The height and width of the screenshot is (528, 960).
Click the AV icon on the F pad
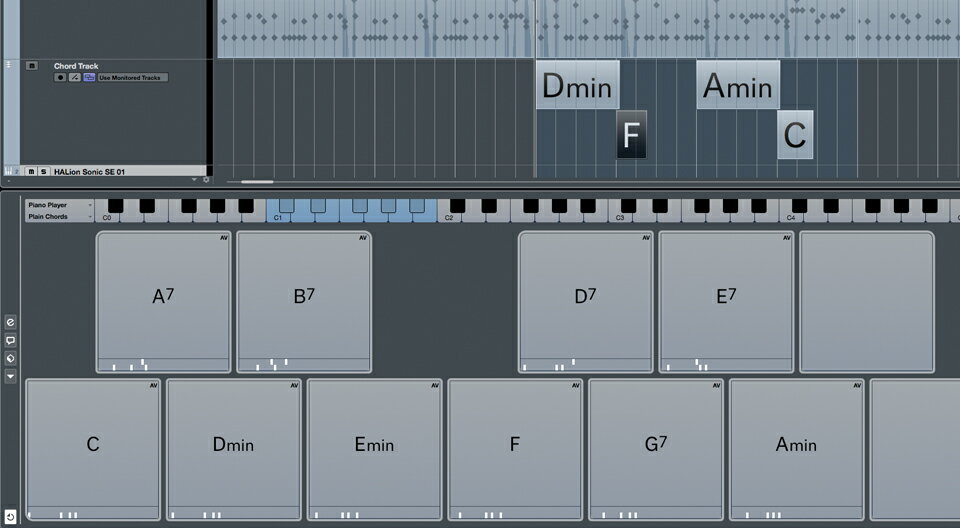pos(576,385)
